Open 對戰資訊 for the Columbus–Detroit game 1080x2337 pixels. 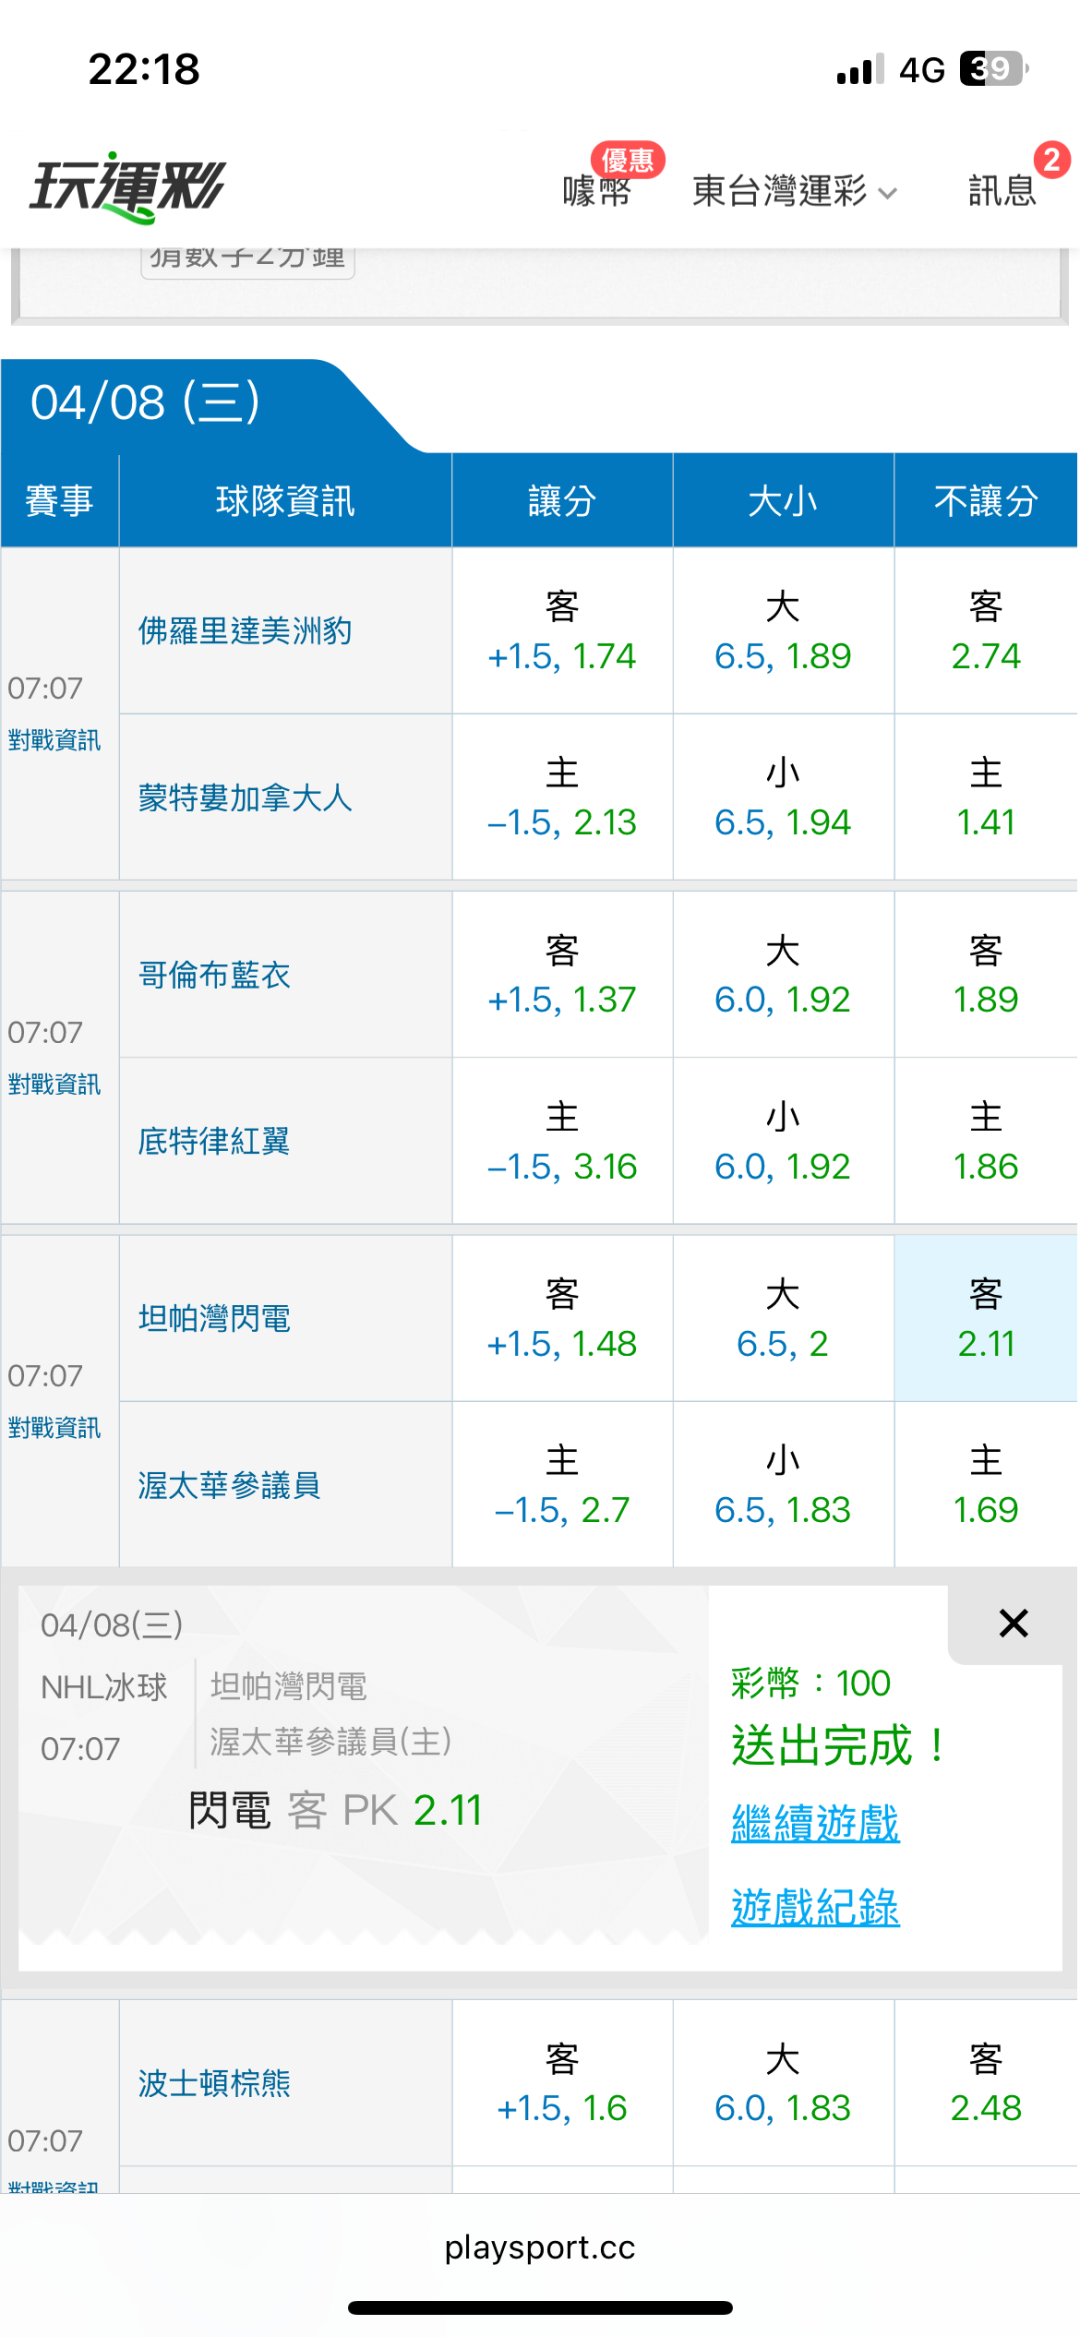[54, 1084]
